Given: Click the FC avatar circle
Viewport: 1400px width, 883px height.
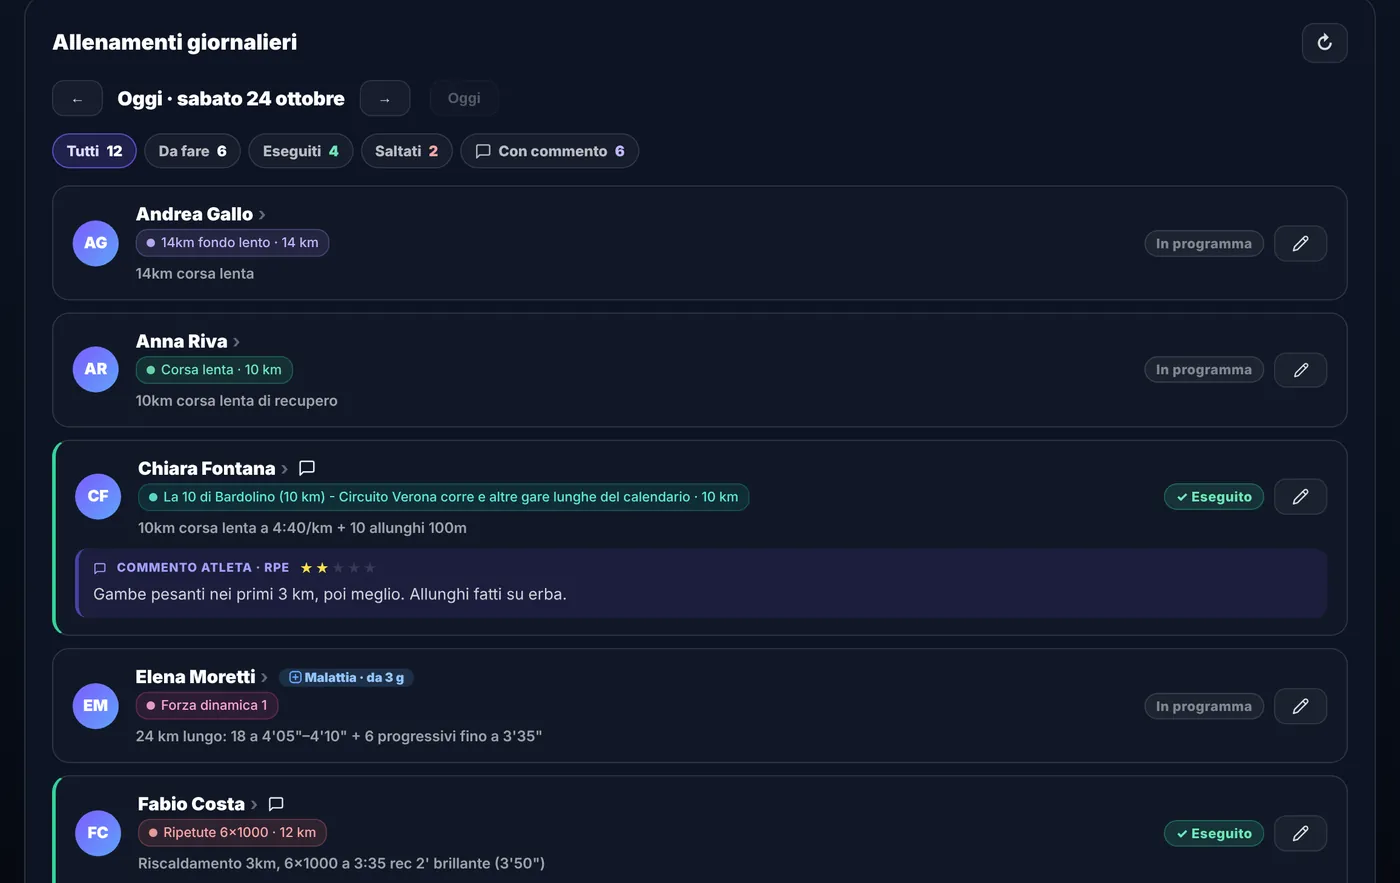Looking at the screenshot, I should click(x=98, y=833).
